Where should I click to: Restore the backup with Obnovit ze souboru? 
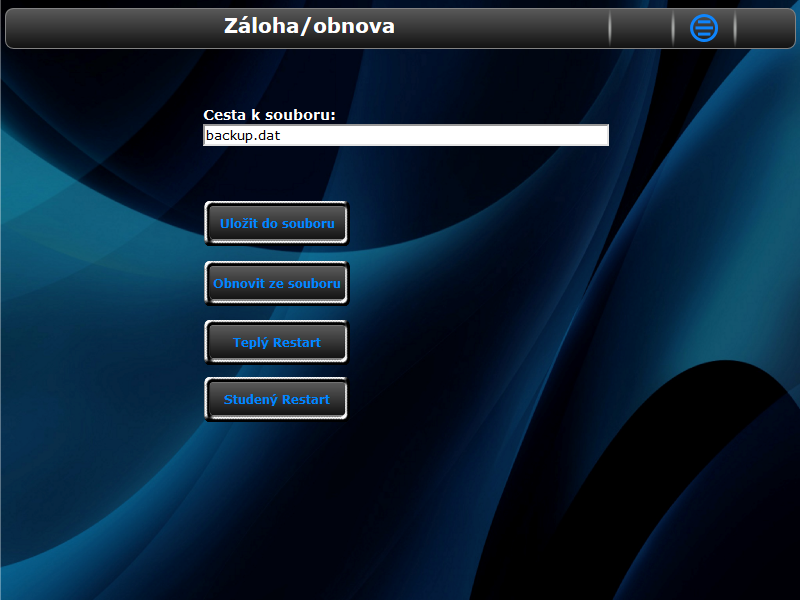click(x=277, y=283)
